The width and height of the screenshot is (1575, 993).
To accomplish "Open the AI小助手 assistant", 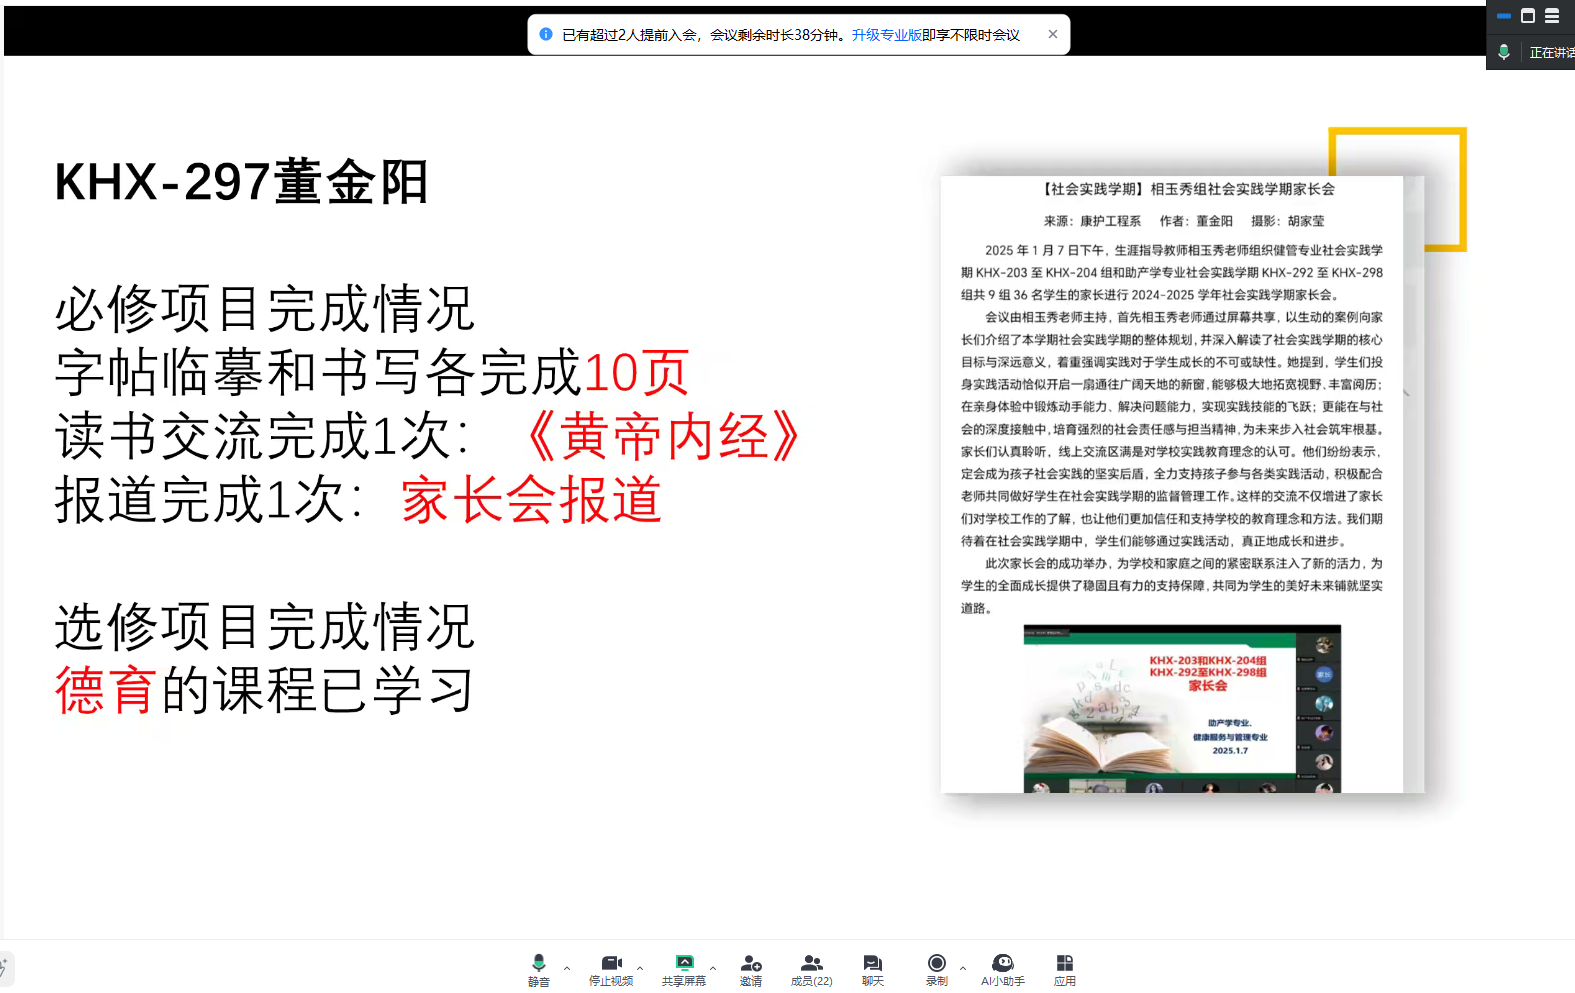I will (1002, 968).
